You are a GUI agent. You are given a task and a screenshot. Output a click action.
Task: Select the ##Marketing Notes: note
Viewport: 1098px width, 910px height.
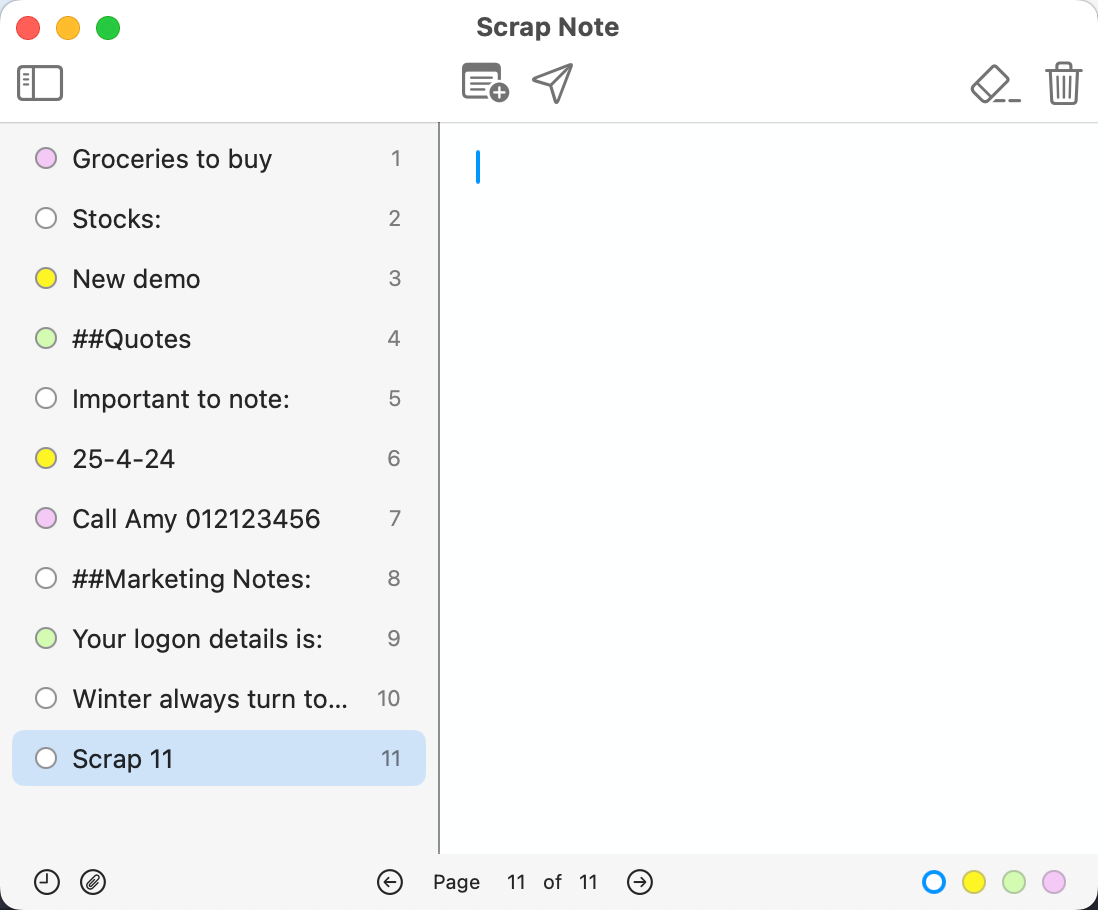(x=191, y=579)
